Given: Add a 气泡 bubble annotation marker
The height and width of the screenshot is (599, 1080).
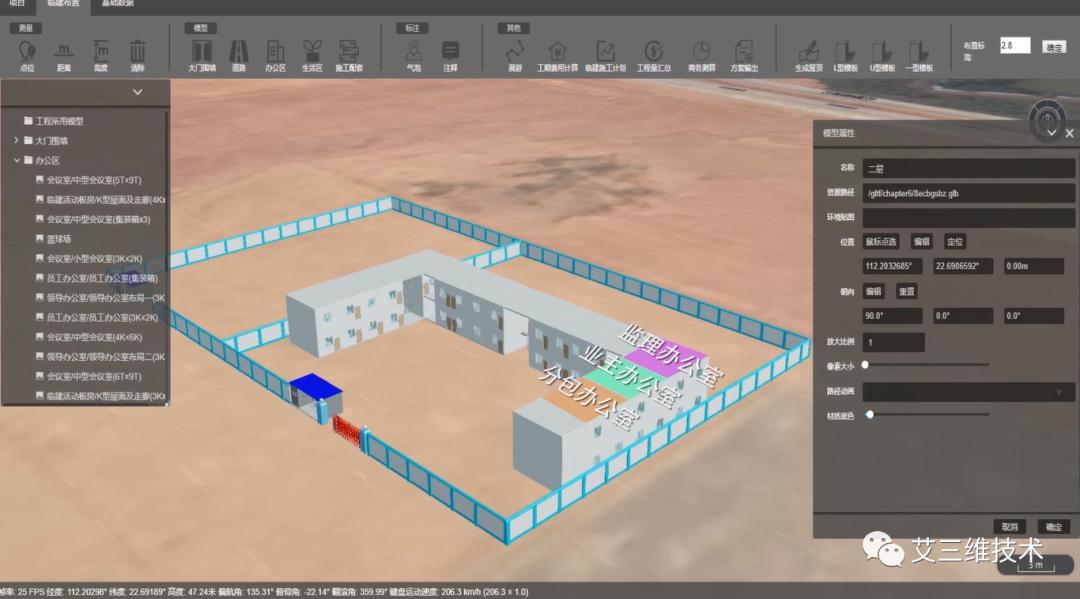Looking at the screenshot, I should click(414, 51).
